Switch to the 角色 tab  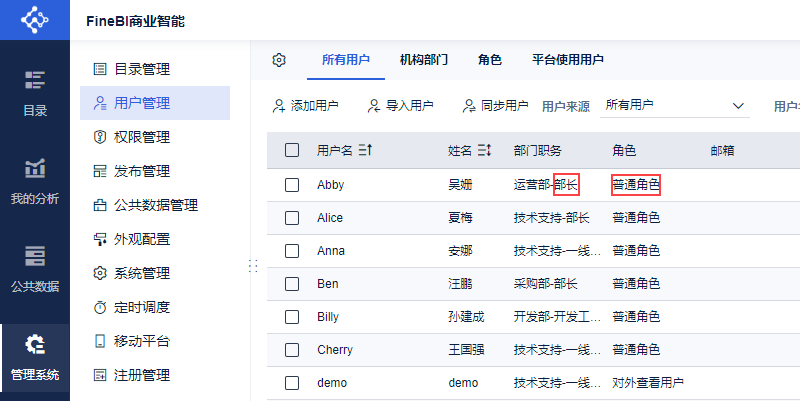tap(489, 60)
